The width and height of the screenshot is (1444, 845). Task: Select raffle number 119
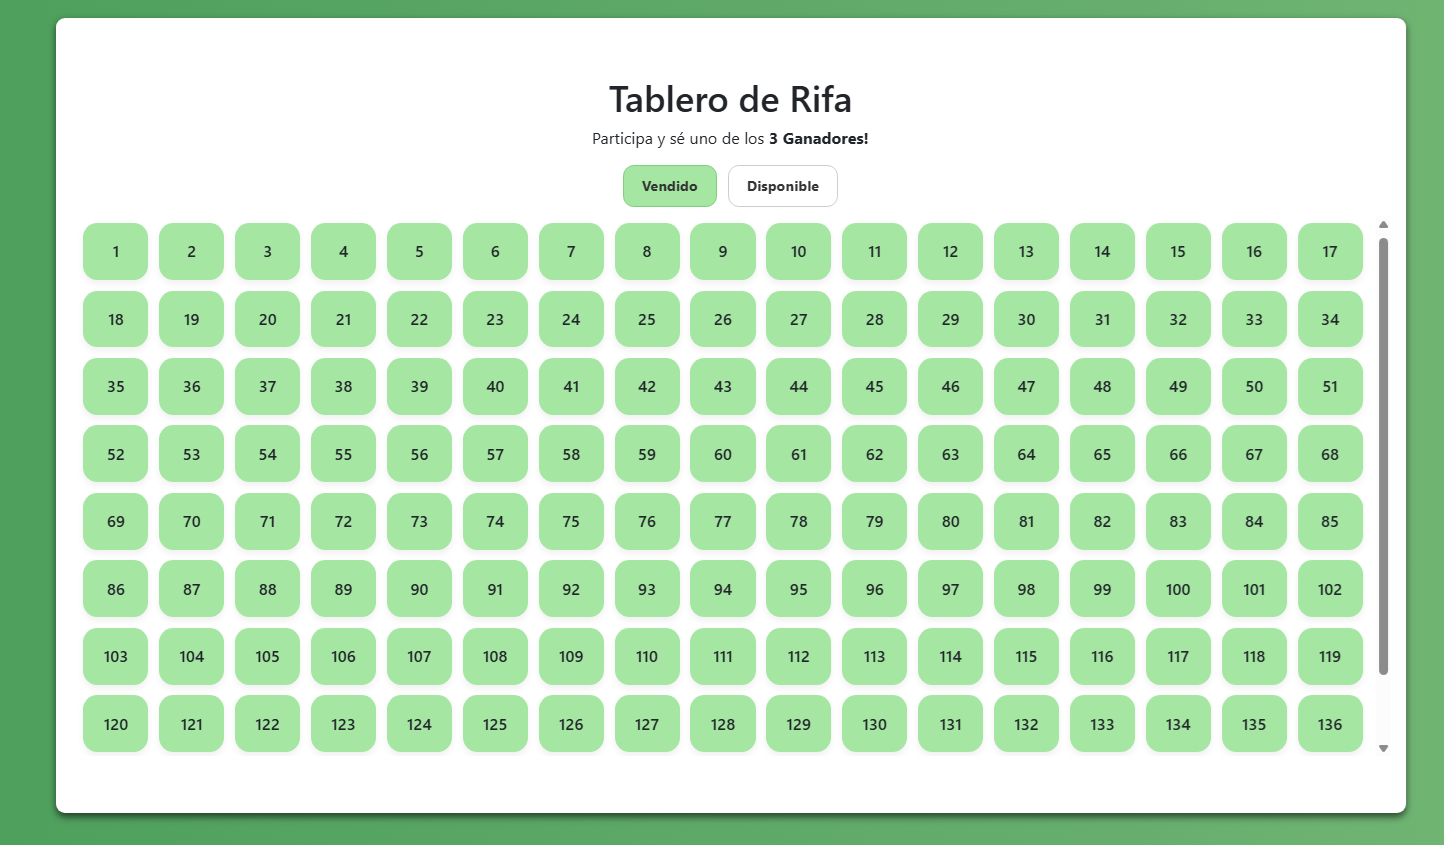1330,656
